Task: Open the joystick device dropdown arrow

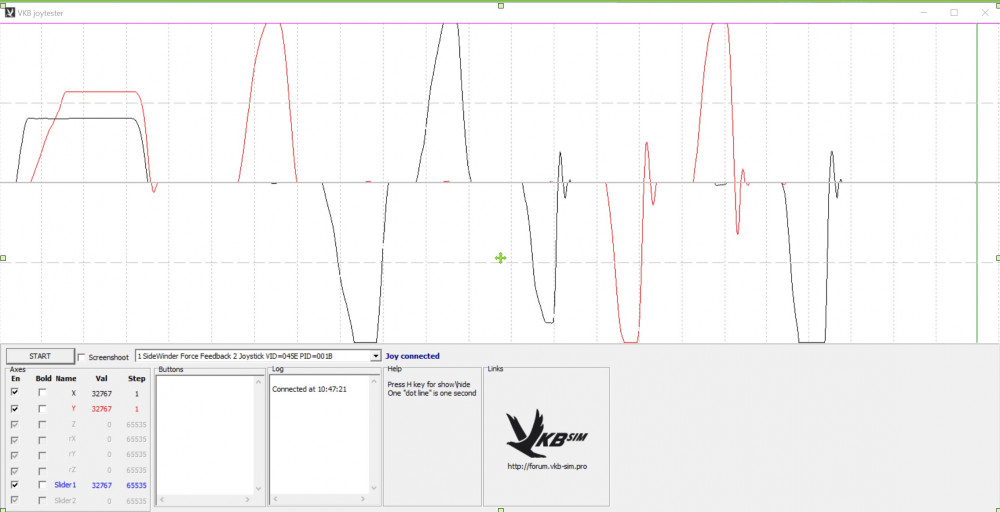Action: click(x=376, y=356)
